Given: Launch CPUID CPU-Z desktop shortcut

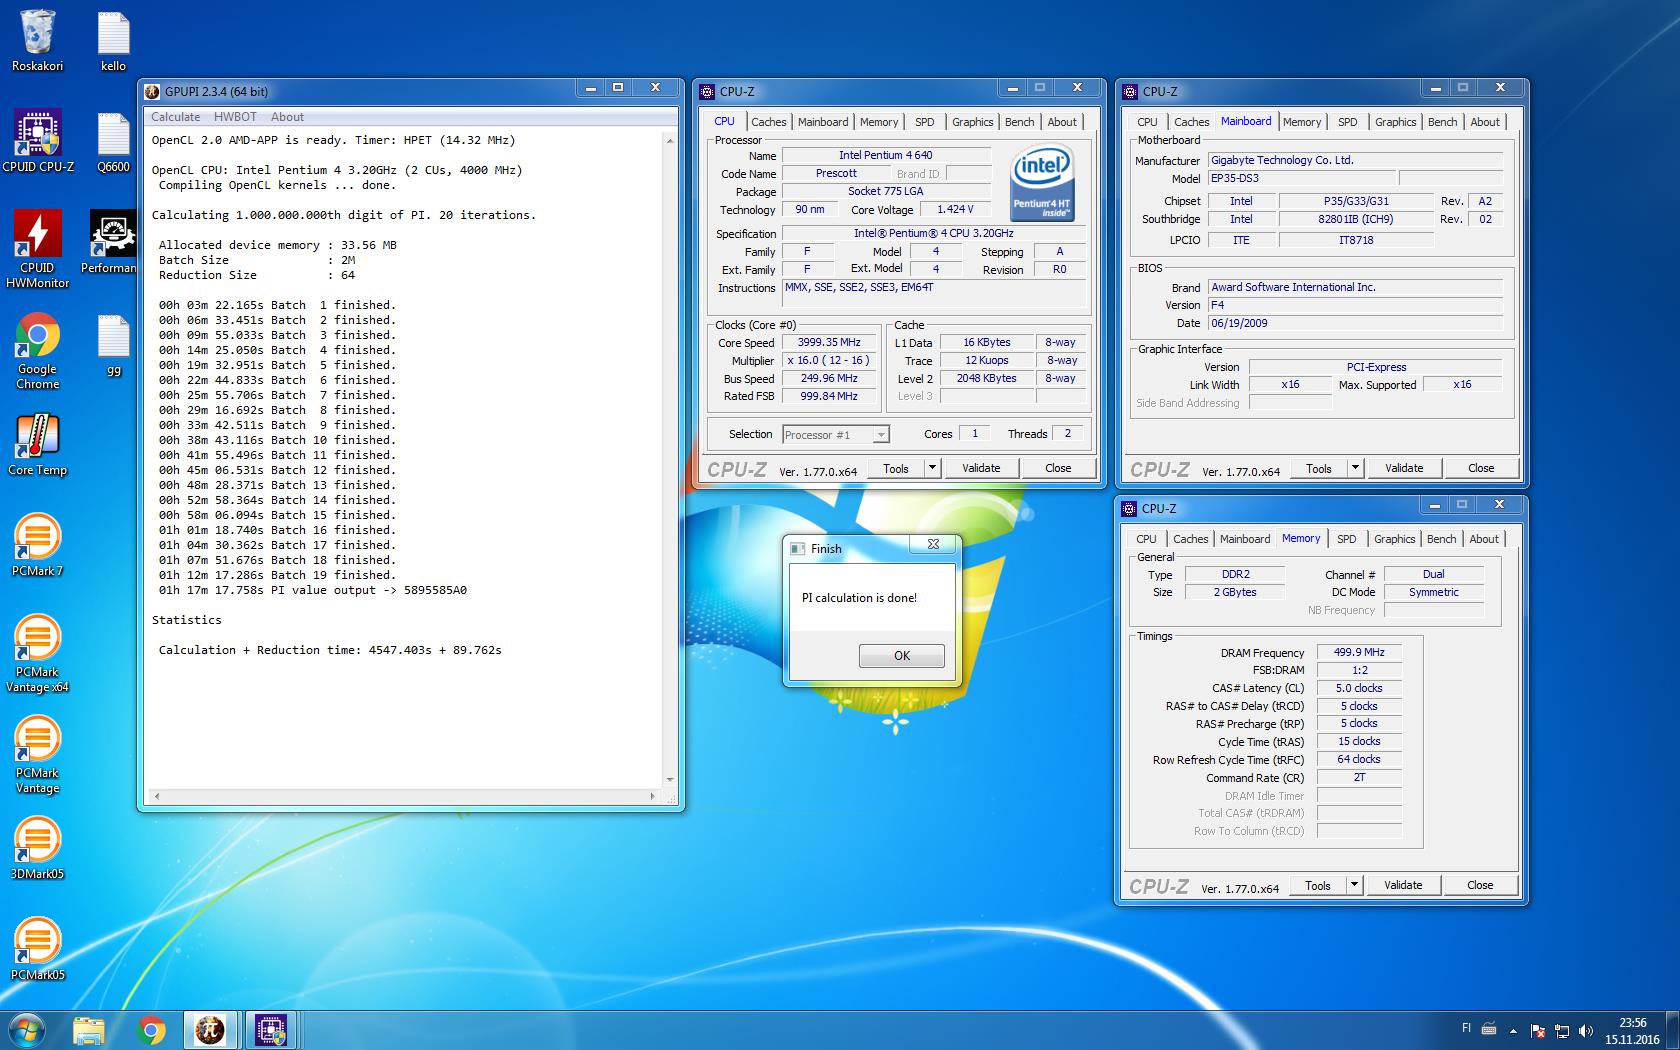Looking at the screenshot, I should click(x=38, y=141).
